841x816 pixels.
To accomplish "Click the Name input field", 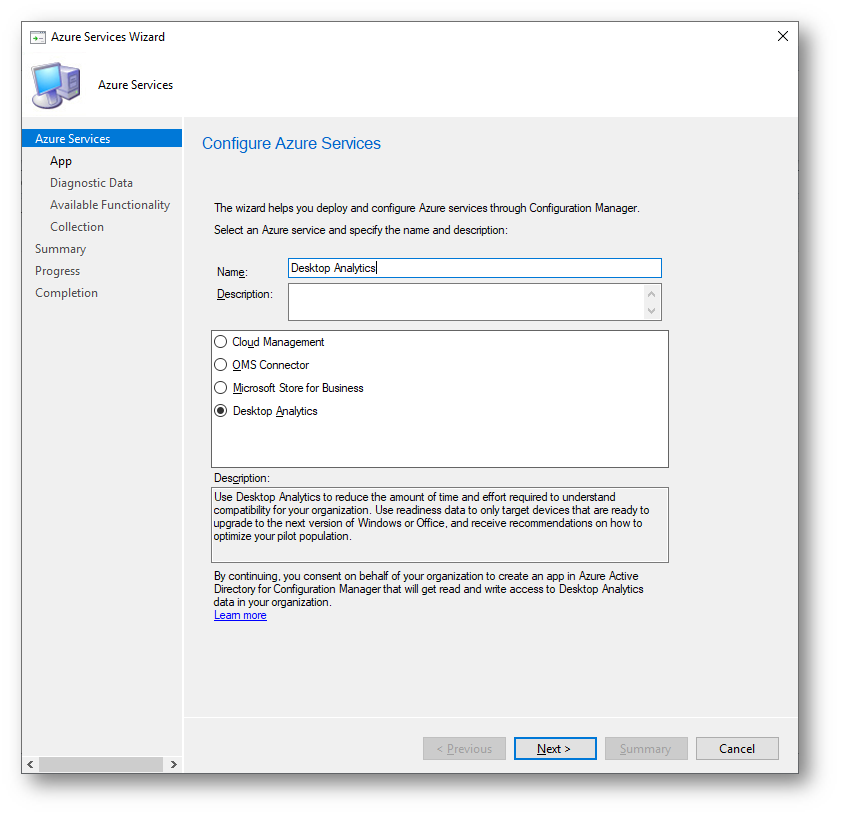I will tap(475, 268).
